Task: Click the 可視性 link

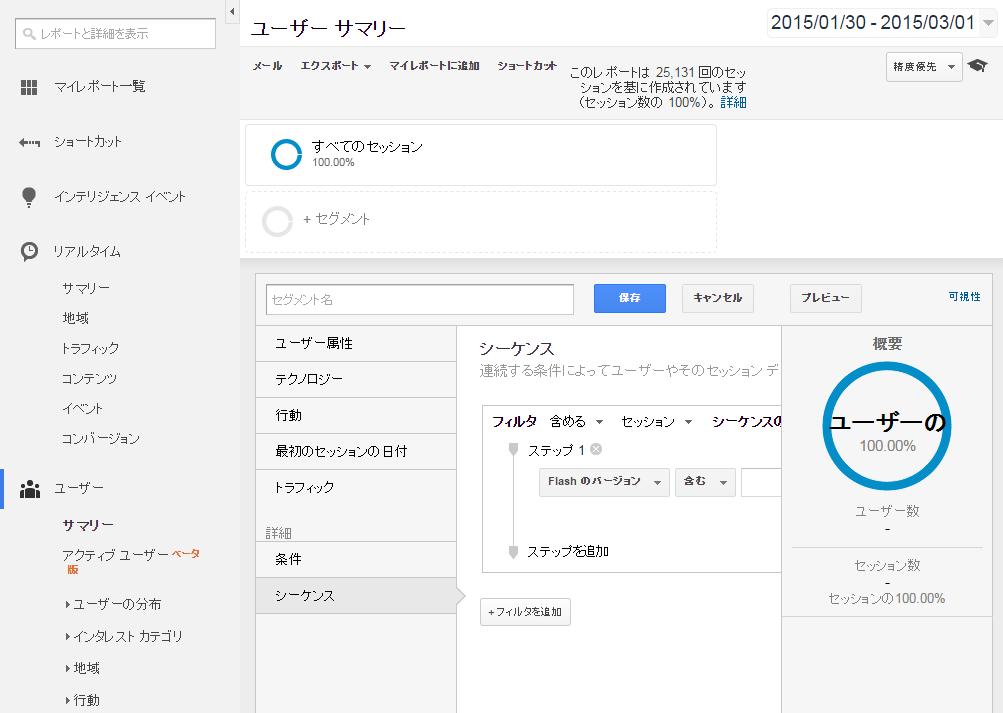Action: coord(965,297)
